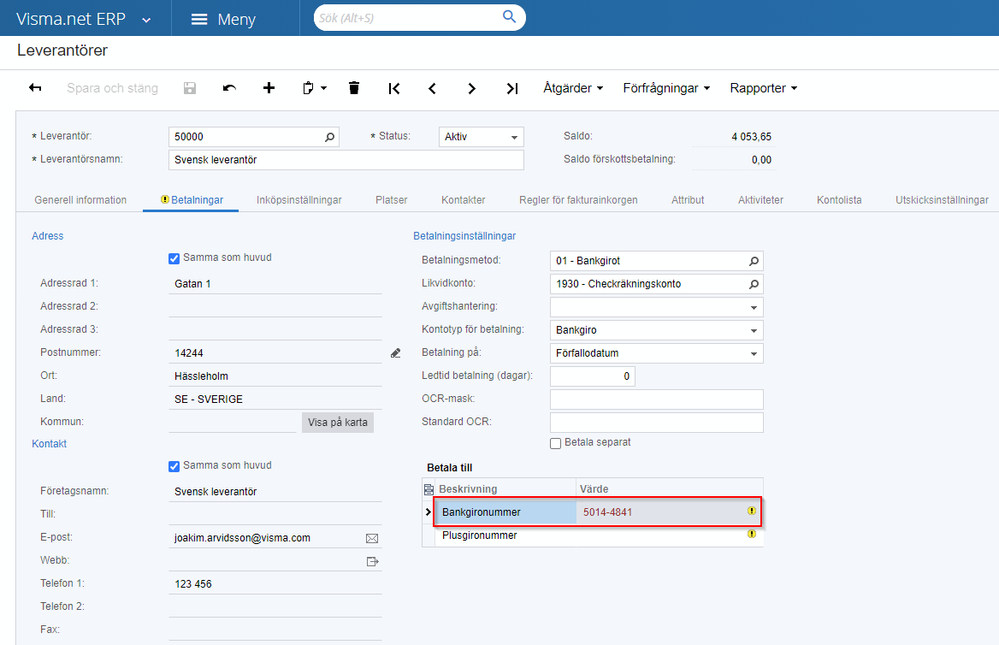The height and width of the screenshot is (645, 999).
Task: Go to the previous record arrow
Action: click(x=432, y=89)
